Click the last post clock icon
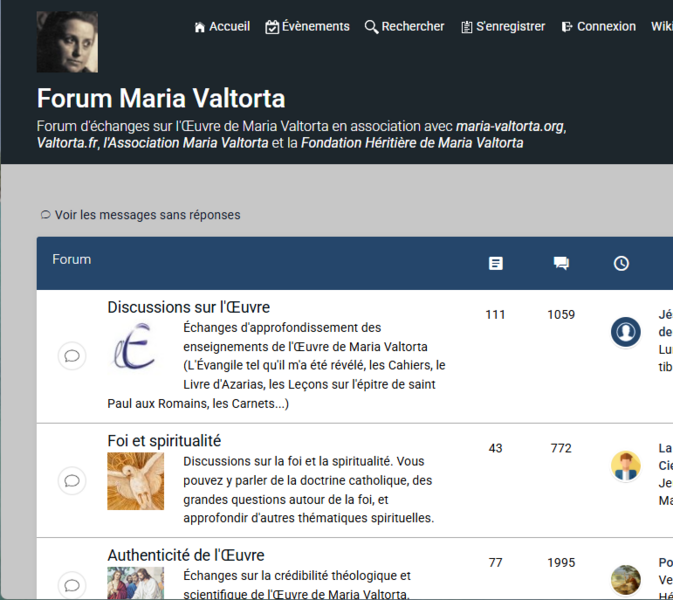Viewport: 673px width, 600px height. pyautogui.click(x=621, y=263)
